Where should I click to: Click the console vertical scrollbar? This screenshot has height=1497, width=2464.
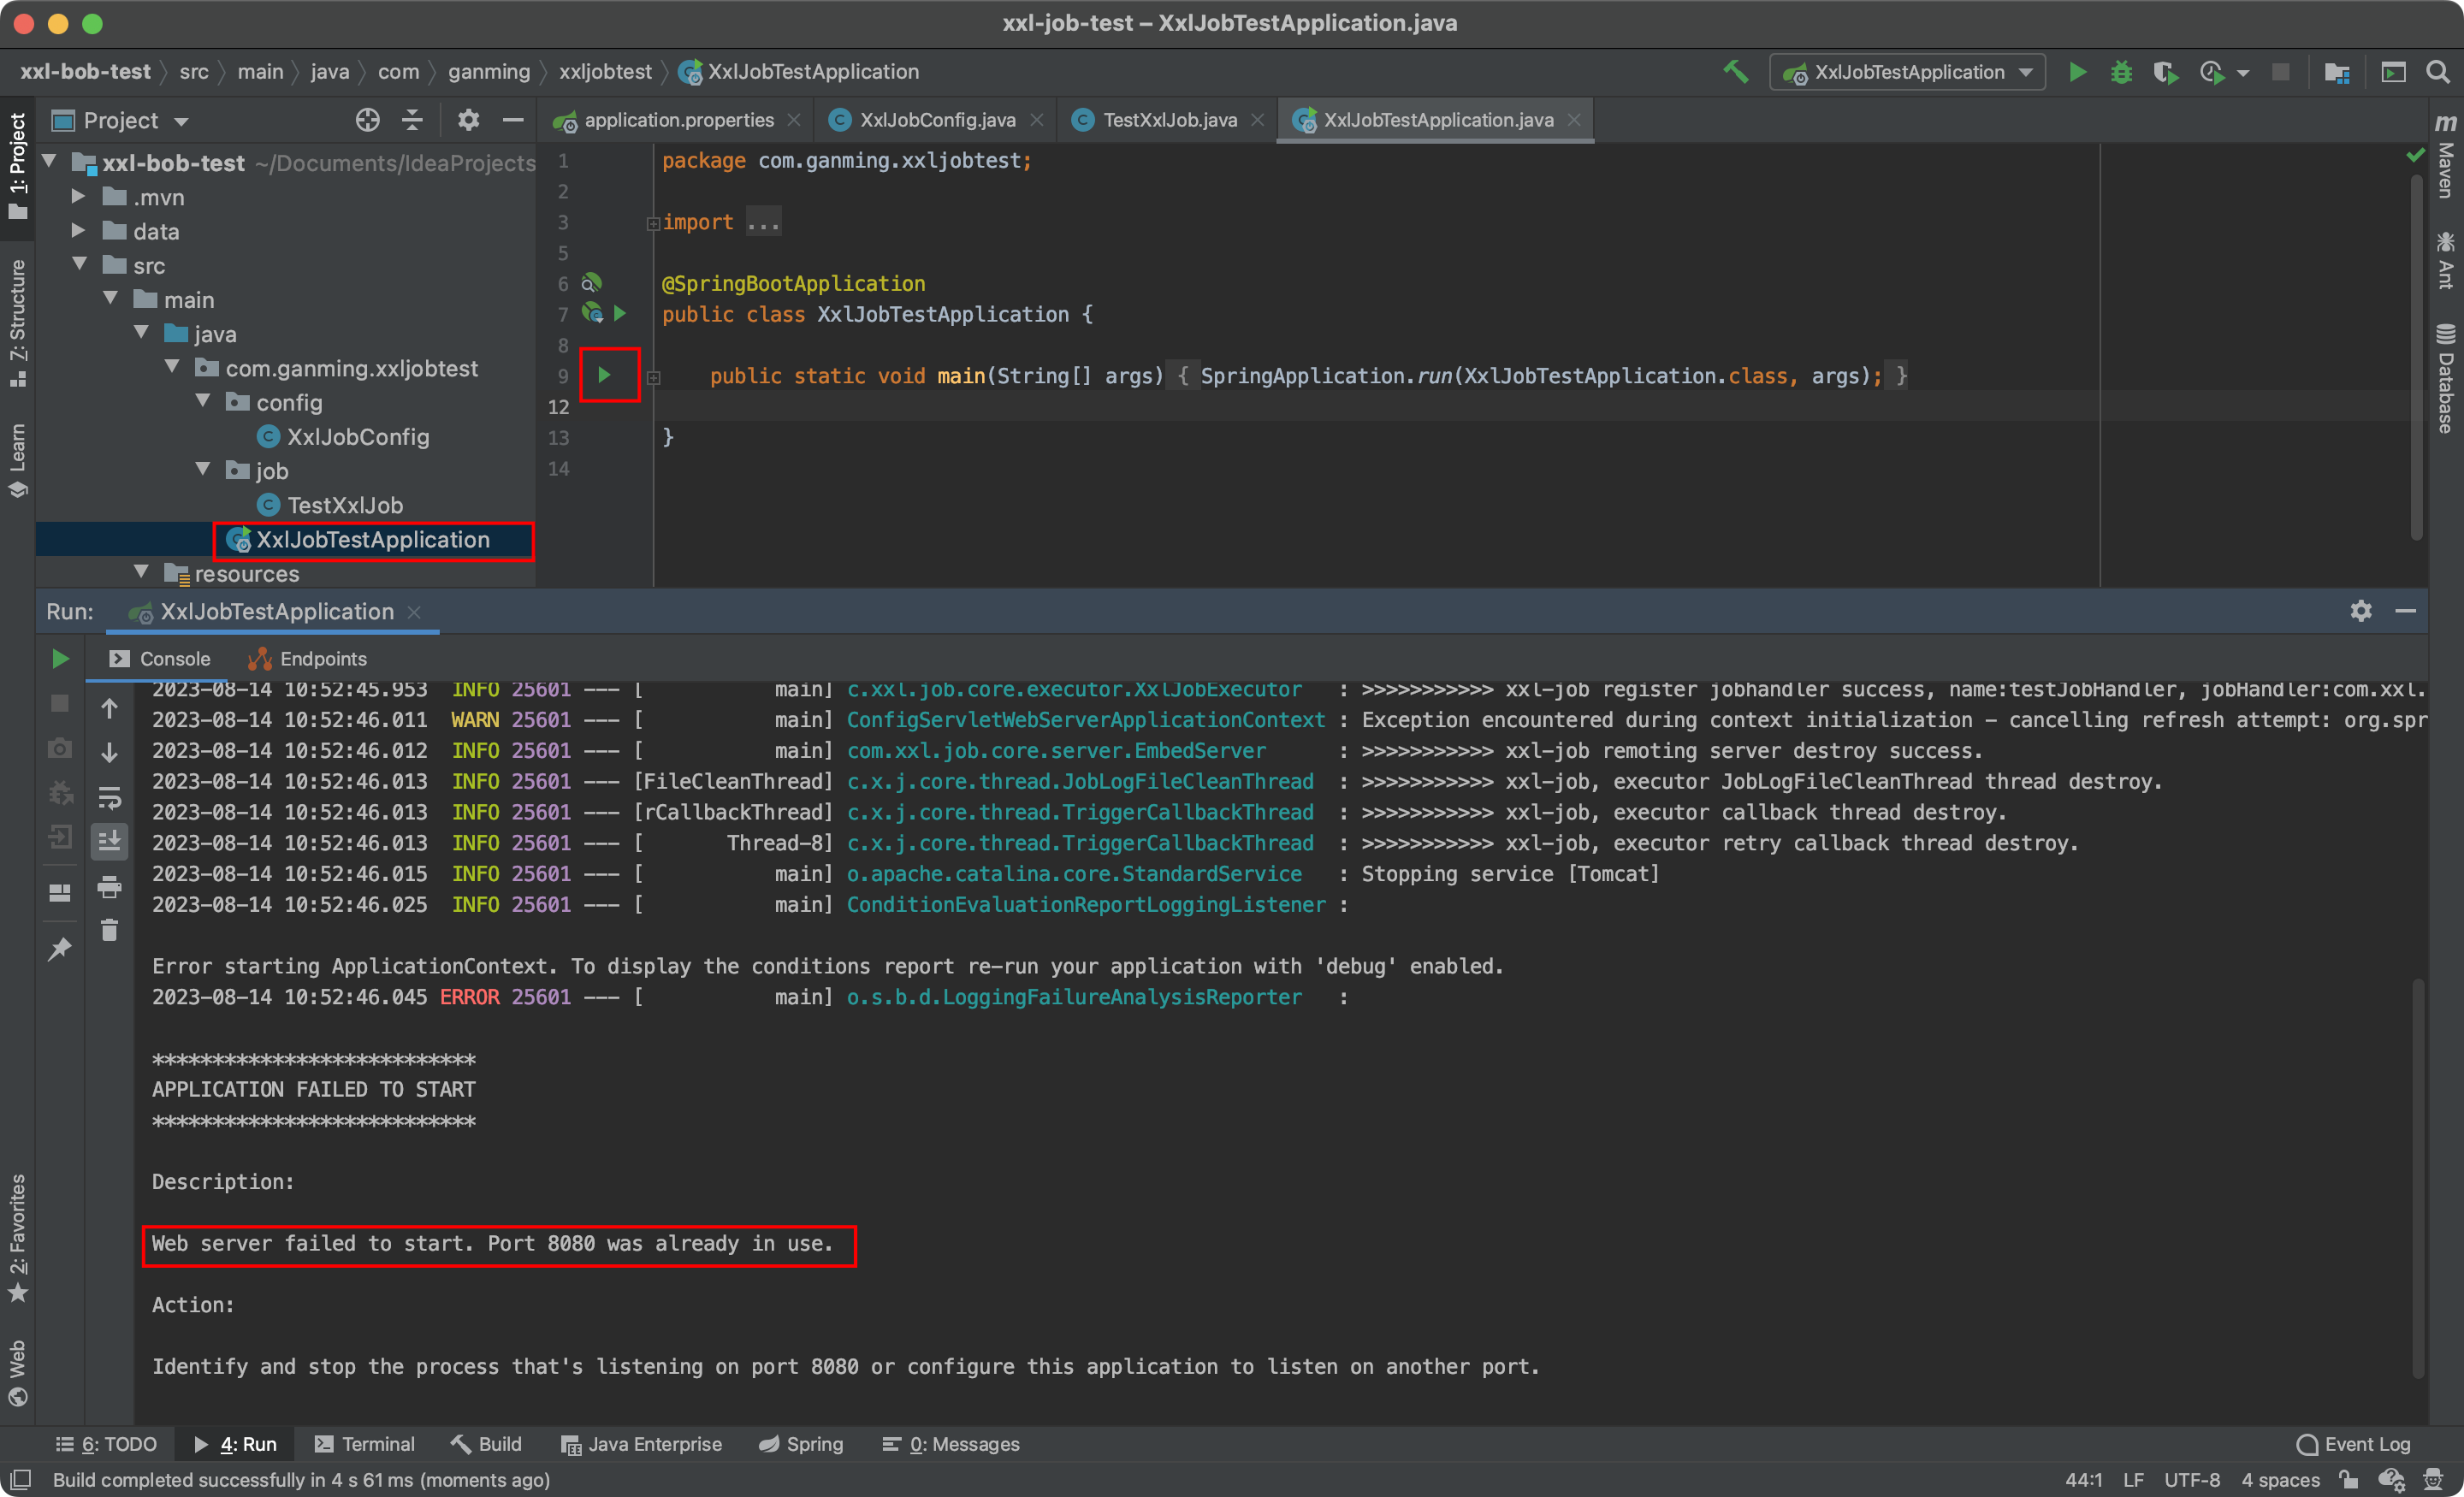point(2417,1178)
